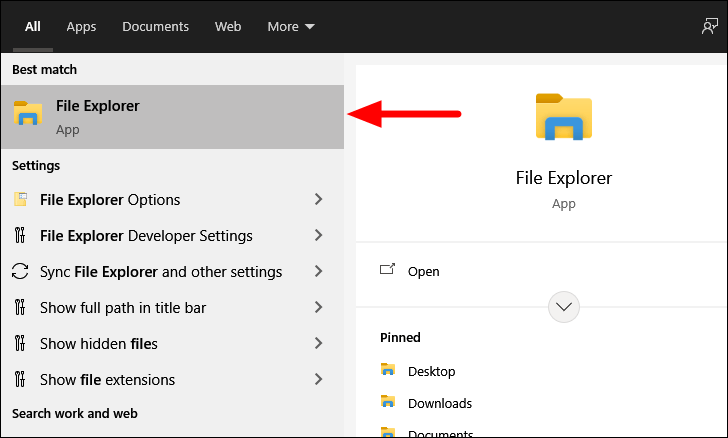Click the pinned Desktop folder icon
The height and width of the screenshot is (438, 728).
pyautogui.click(x=388, y=369)
